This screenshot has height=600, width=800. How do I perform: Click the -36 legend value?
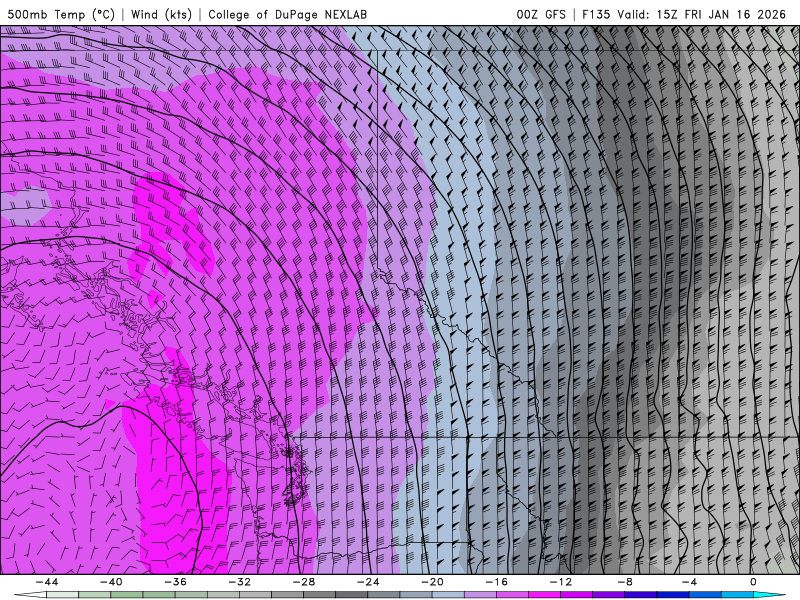click(175, 582)
